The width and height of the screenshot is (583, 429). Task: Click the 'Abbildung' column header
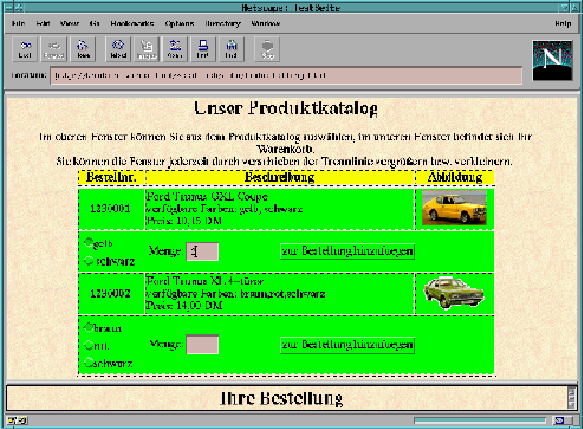[455, 177]
